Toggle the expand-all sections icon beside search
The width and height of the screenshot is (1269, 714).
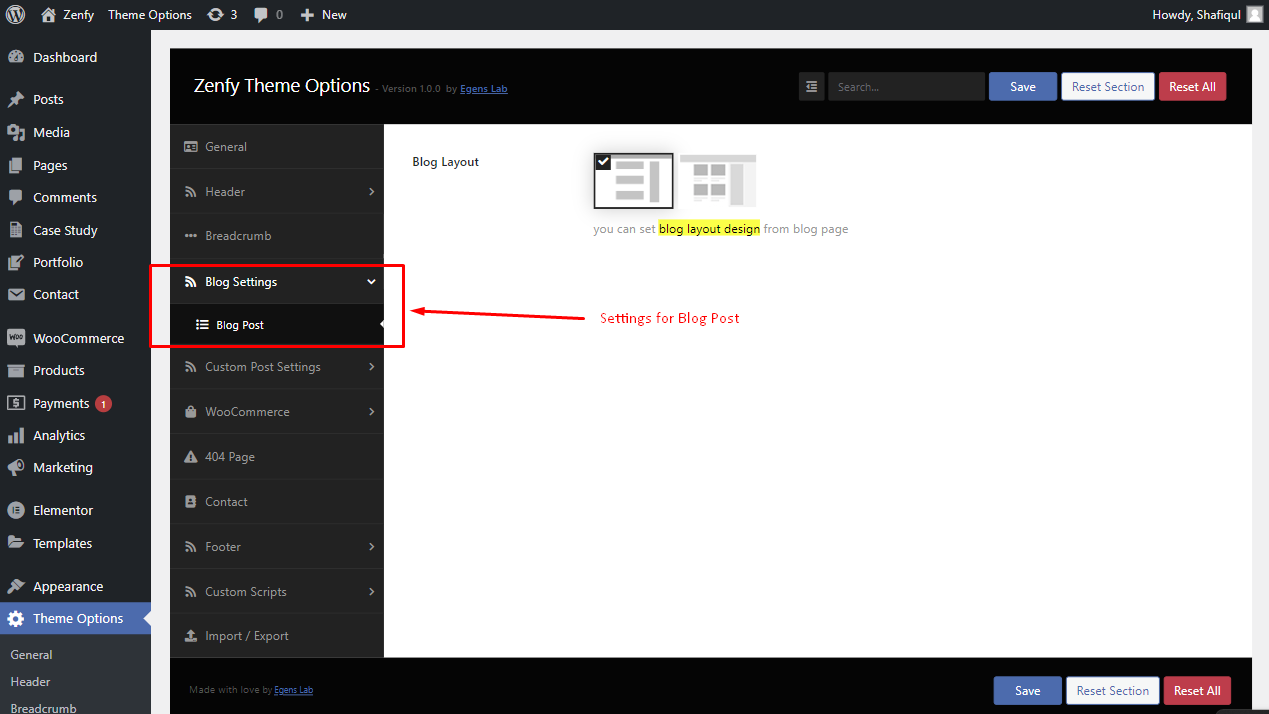[x=811, y=87]
